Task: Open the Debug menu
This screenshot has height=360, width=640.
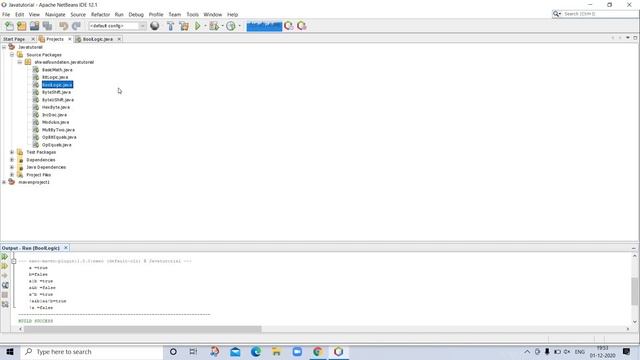Action: tap(136, 14)
